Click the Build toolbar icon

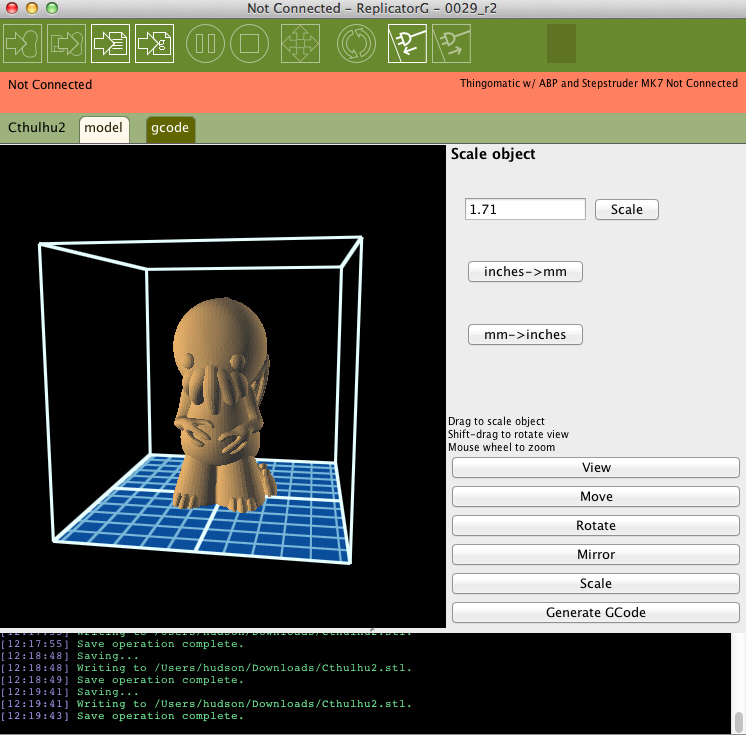coord(23,43)
